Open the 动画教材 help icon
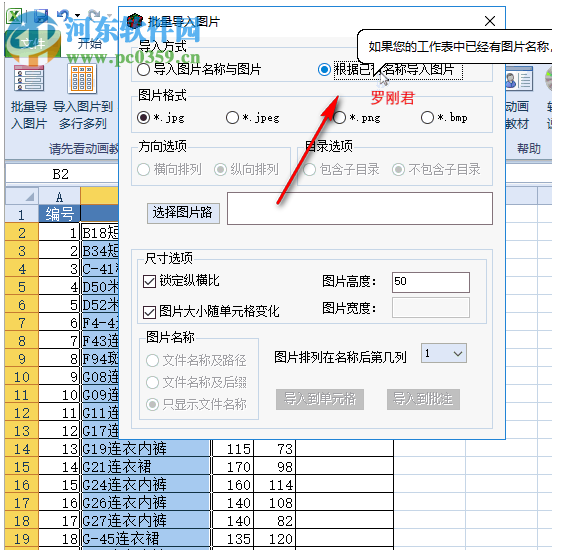Screen dimensions: 582x559 point(519,79)
